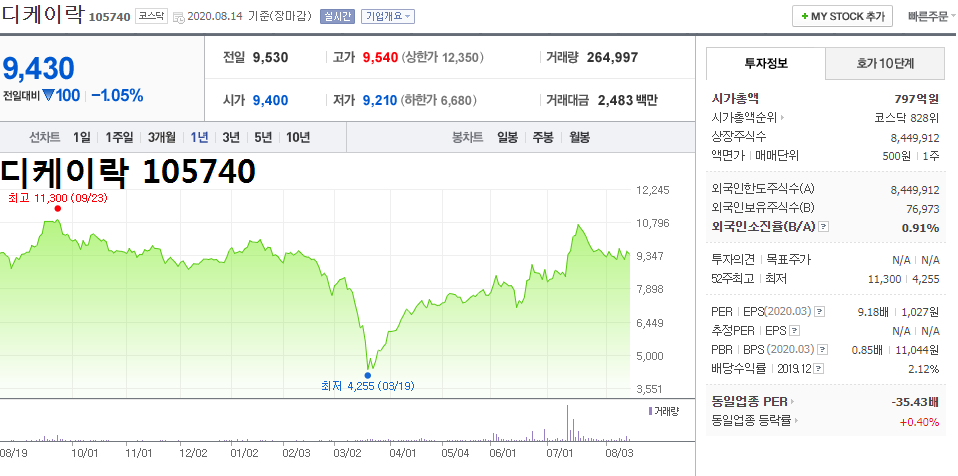Click the 외국인보유주식수 value 76,973
Image resolution: width=958 pixels, height=476 pixels.
click(923, 209)
